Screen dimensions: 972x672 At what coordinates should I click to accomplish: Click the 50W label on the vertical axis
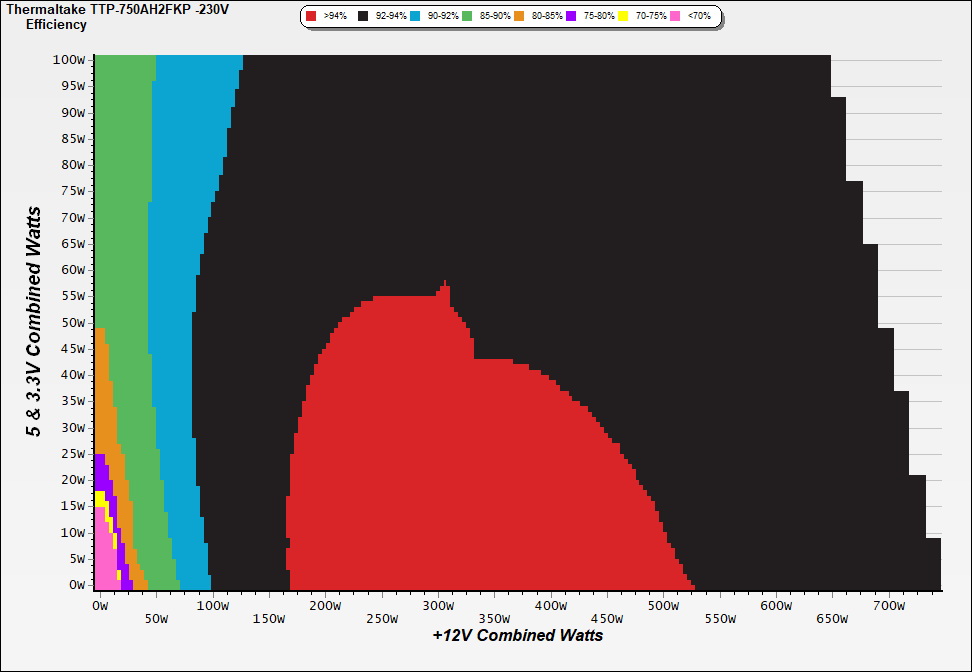pos(72,322)
